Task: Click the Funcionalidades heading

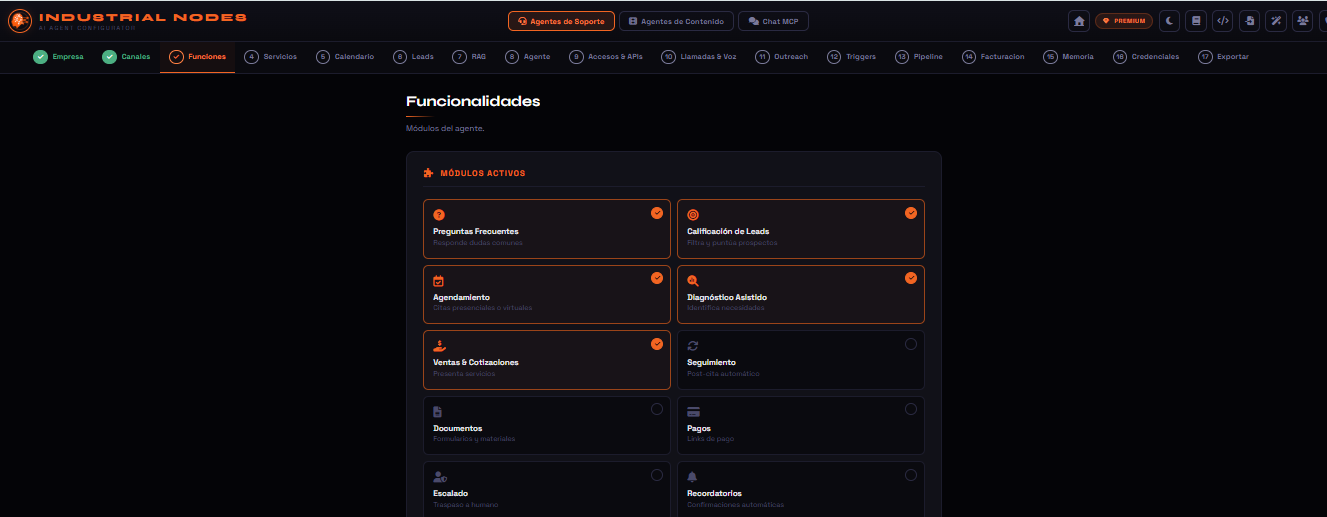Action: 473,101
